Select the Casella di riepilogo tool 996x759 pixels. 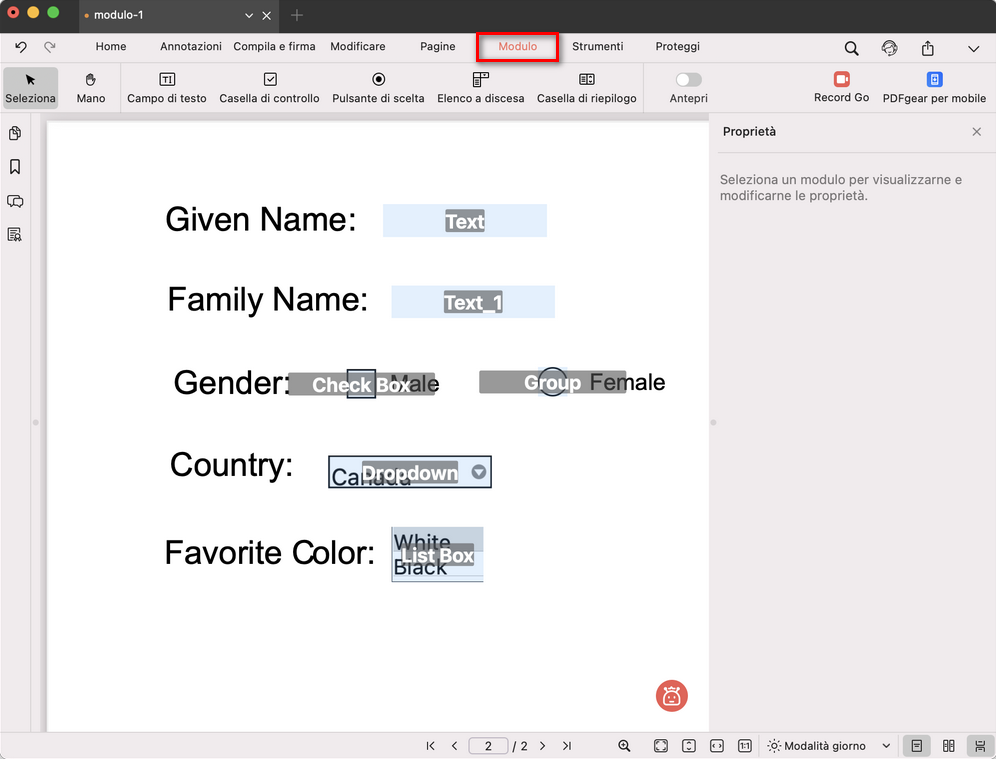tap(586, 88)
